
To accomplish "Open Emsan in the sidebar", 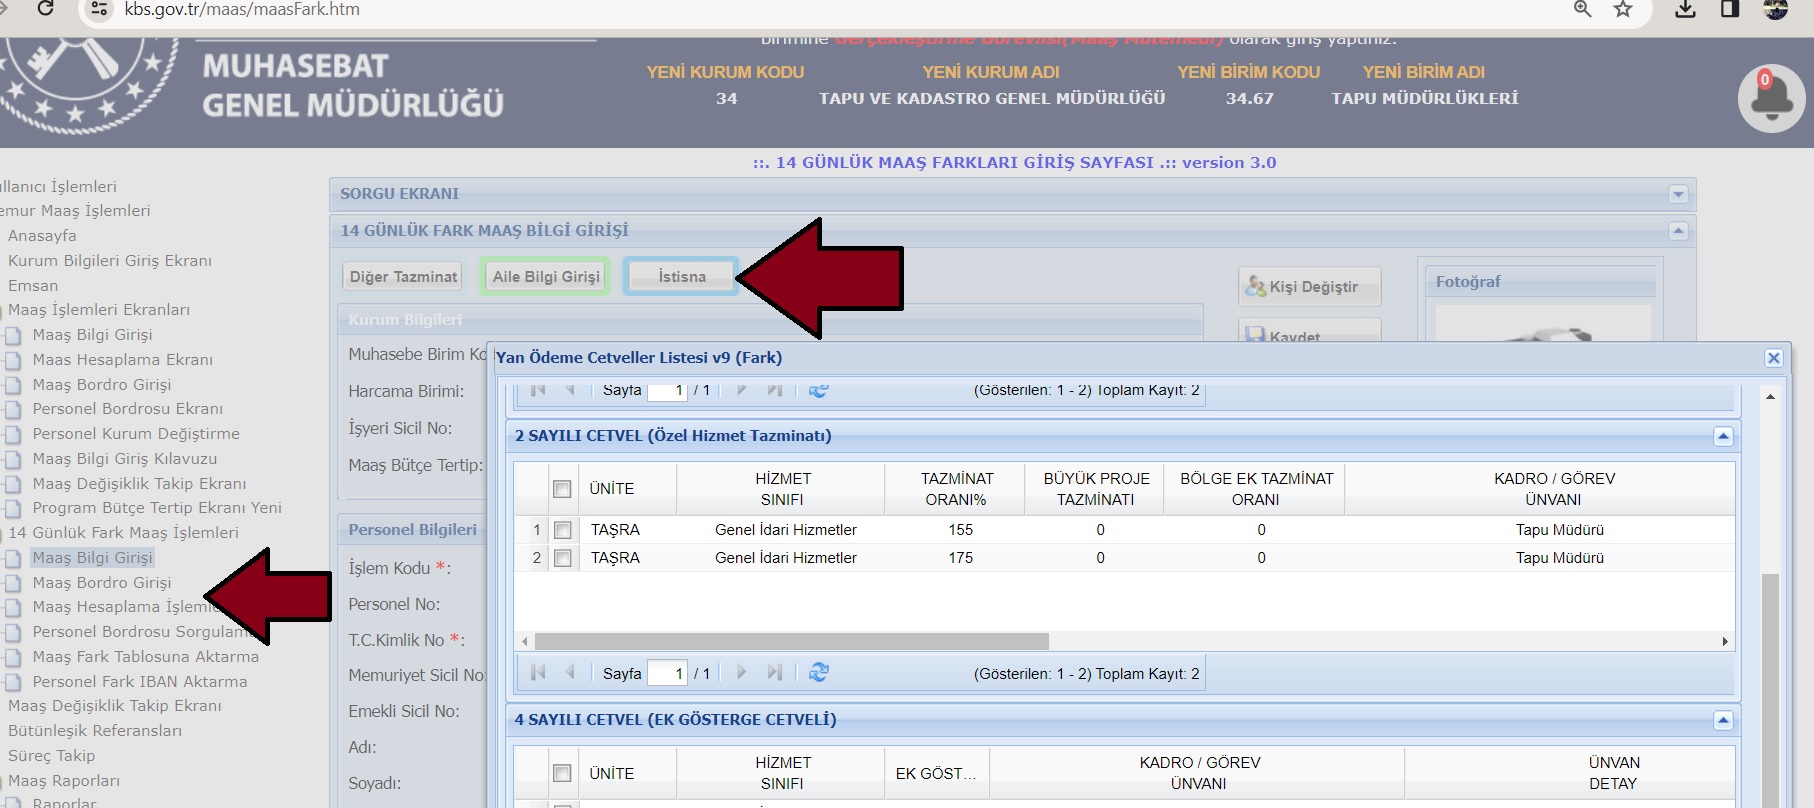I will pos(33,286).
